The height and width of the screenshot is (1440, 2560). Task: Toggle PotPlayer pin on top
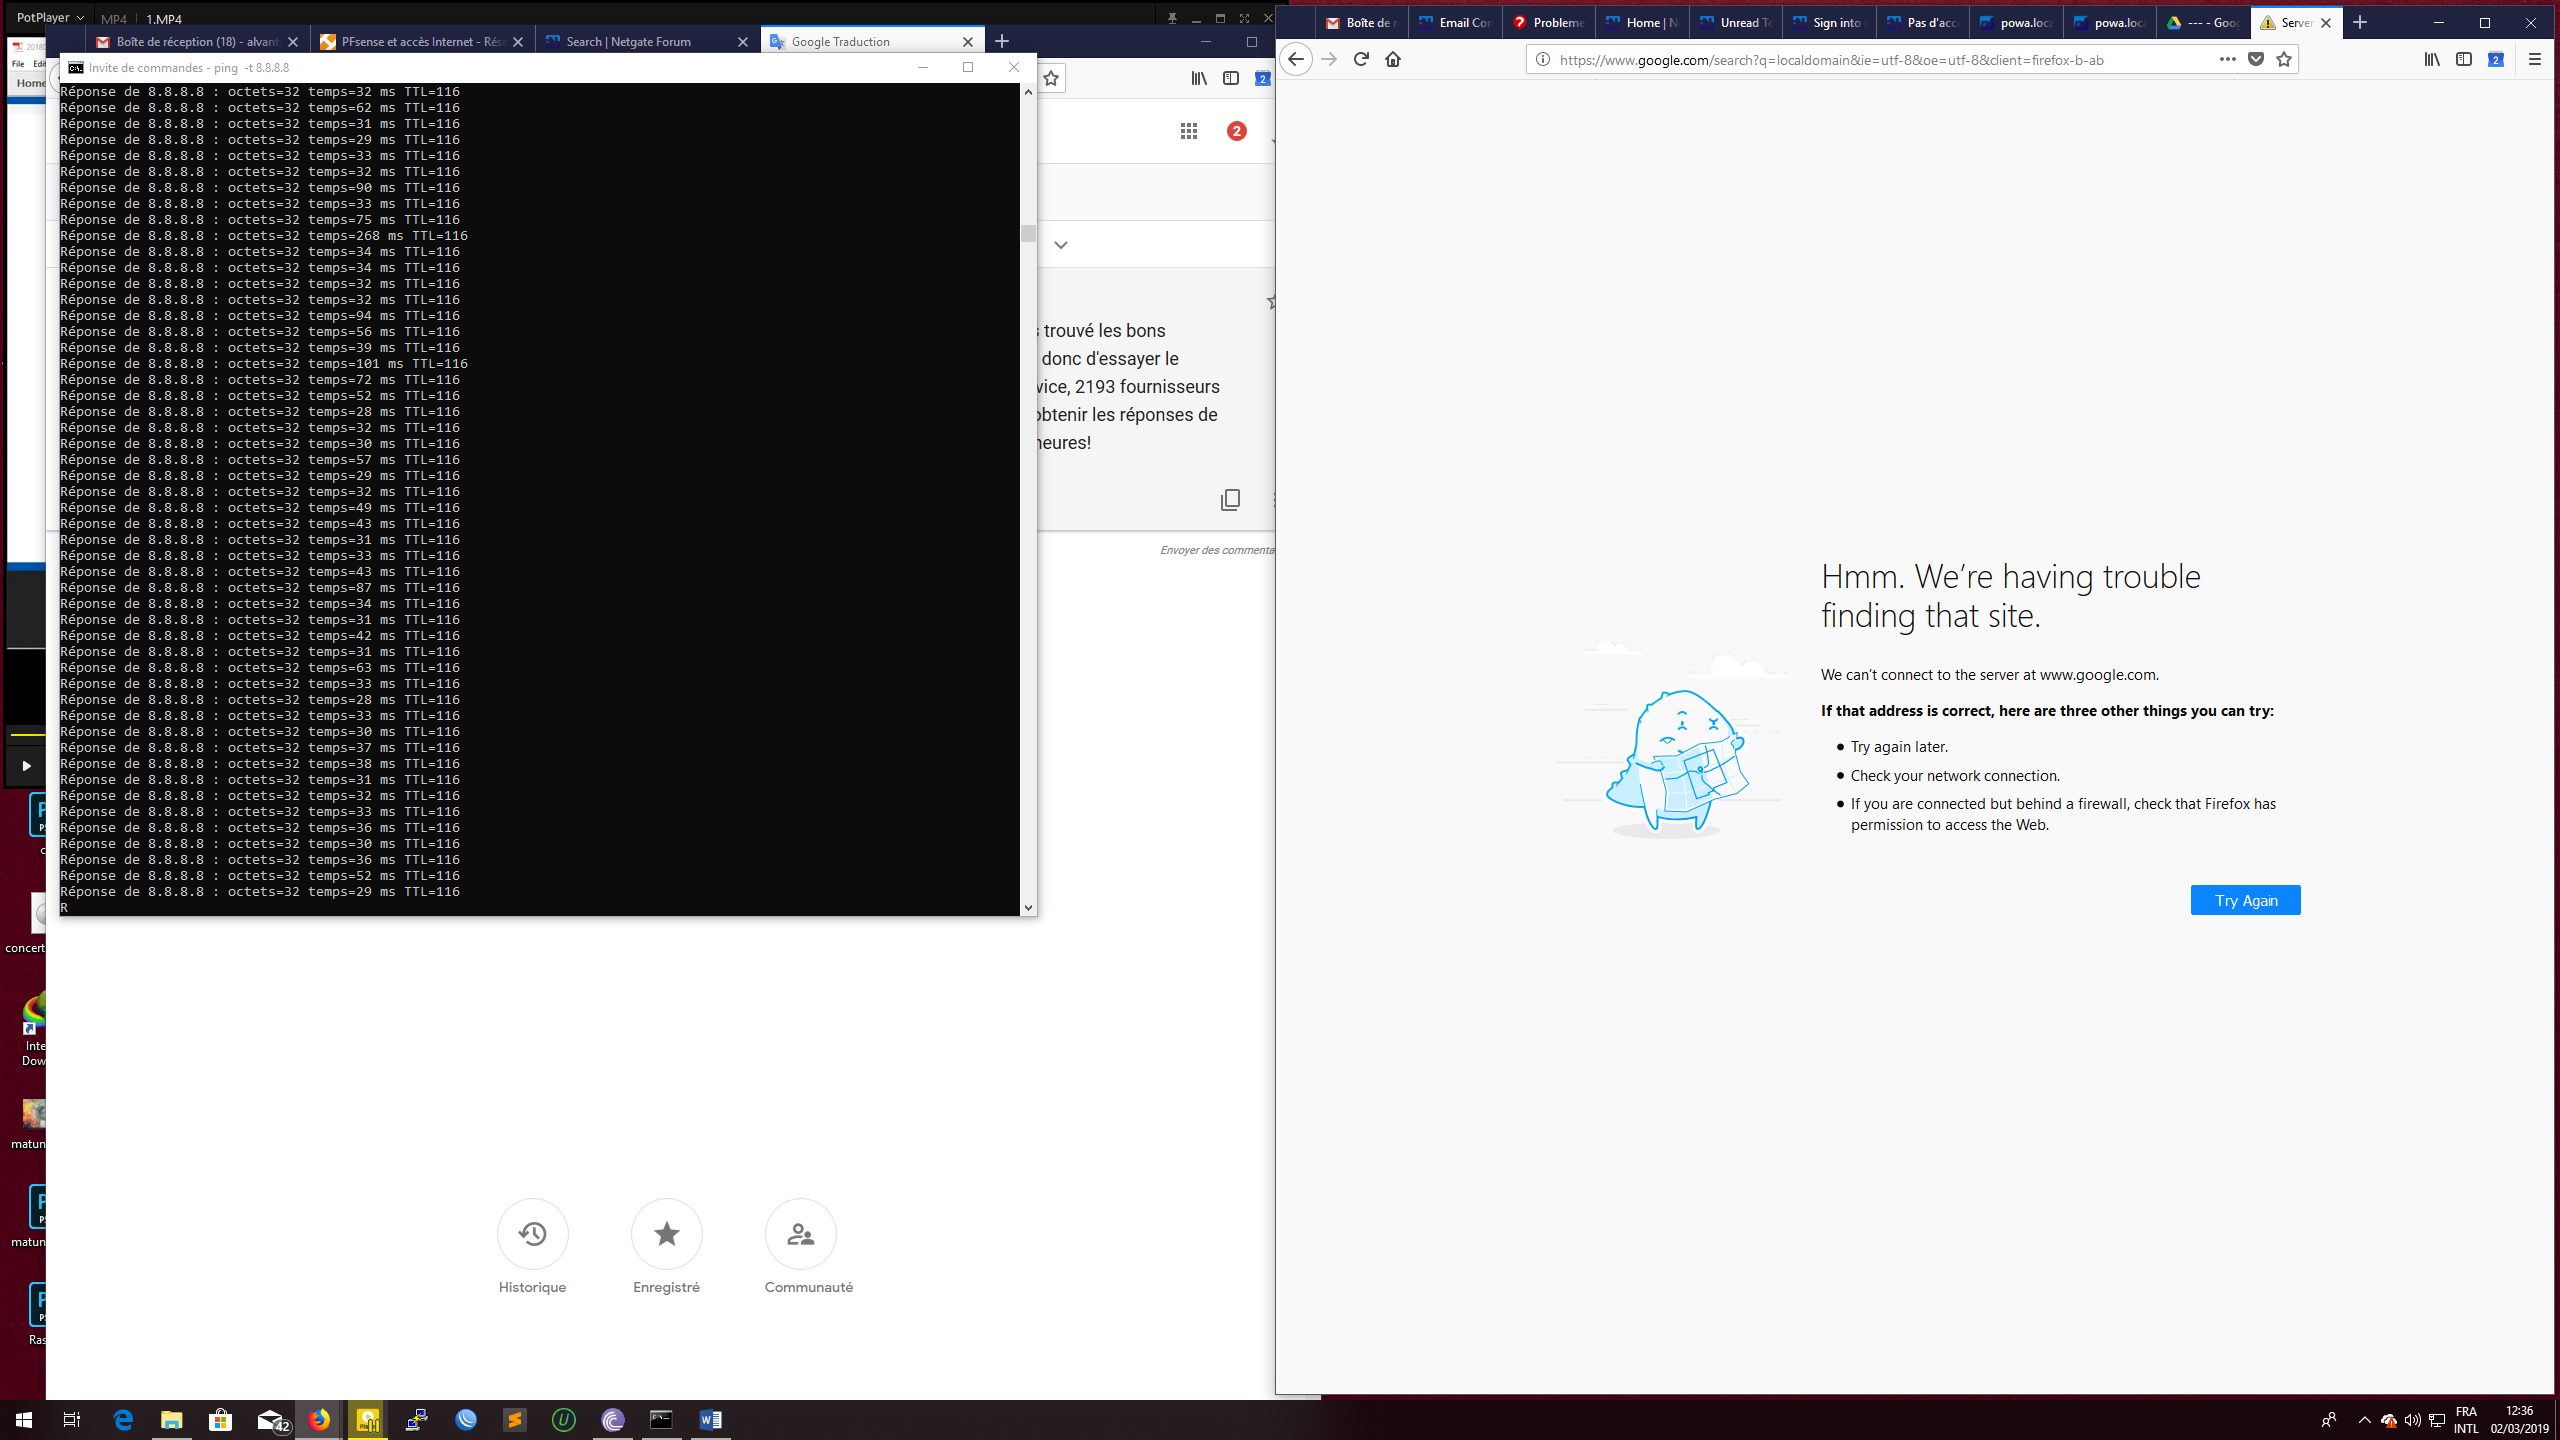pyautogui.click(x=1172, y=18)
